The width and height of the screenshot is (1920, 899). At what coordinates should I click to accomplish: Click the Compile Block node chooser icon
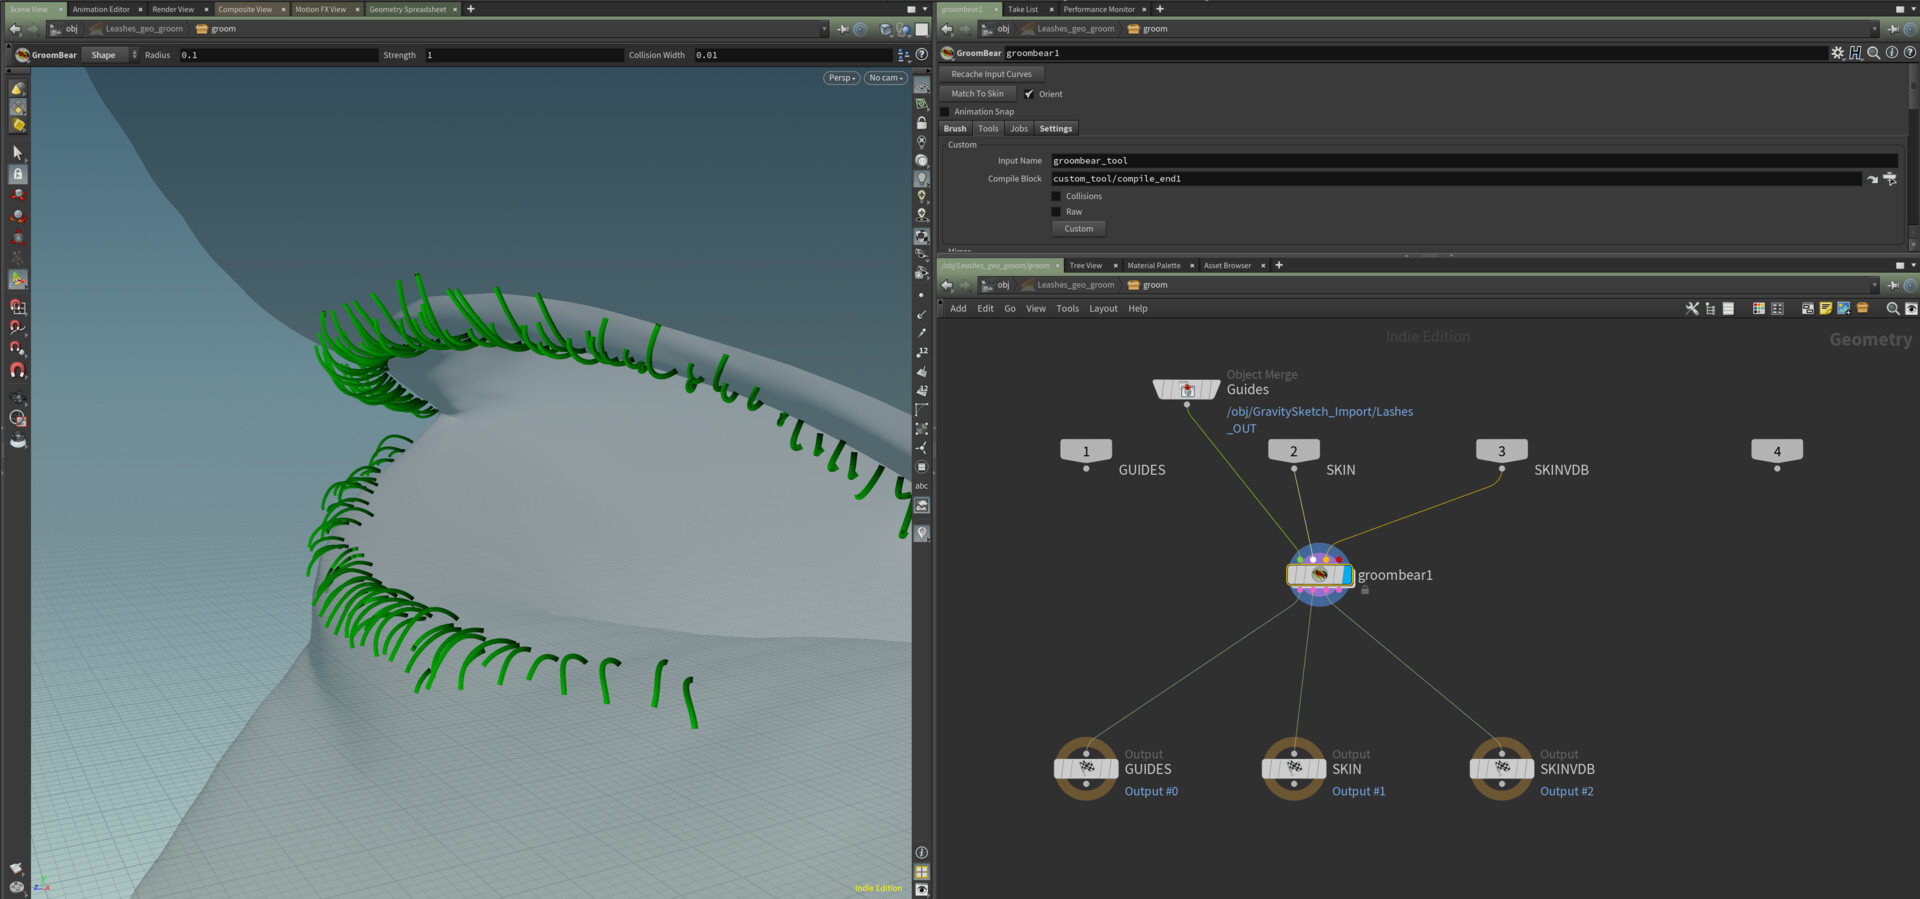point(1890,179)
